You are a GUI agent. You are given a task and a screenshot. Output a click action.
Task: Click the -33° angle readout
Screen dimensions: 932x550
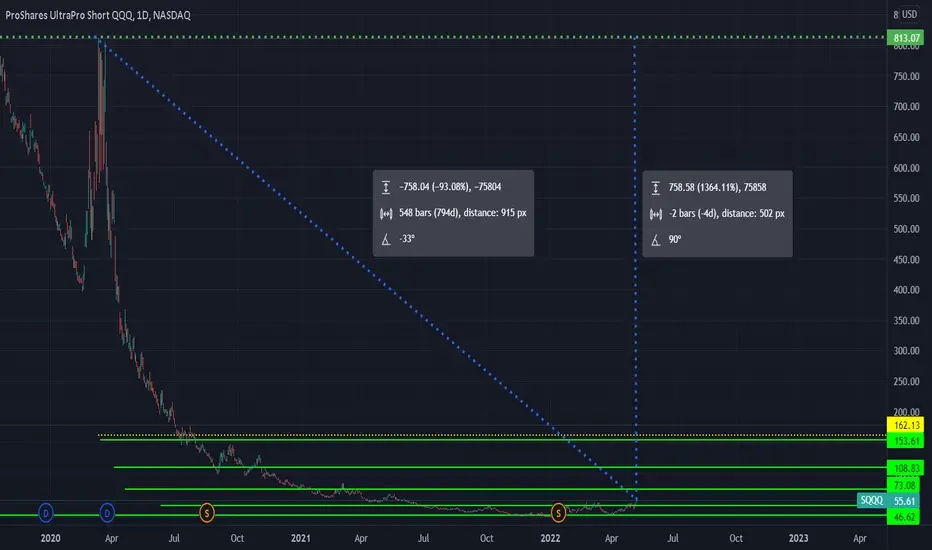407,238
